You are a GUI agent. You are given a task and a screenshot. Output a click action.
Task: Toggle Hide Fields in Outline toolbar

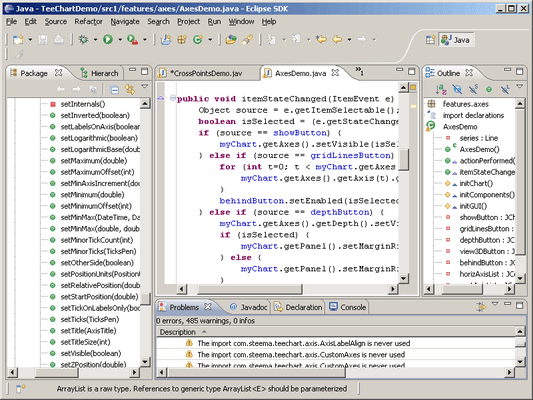[457, 89]
